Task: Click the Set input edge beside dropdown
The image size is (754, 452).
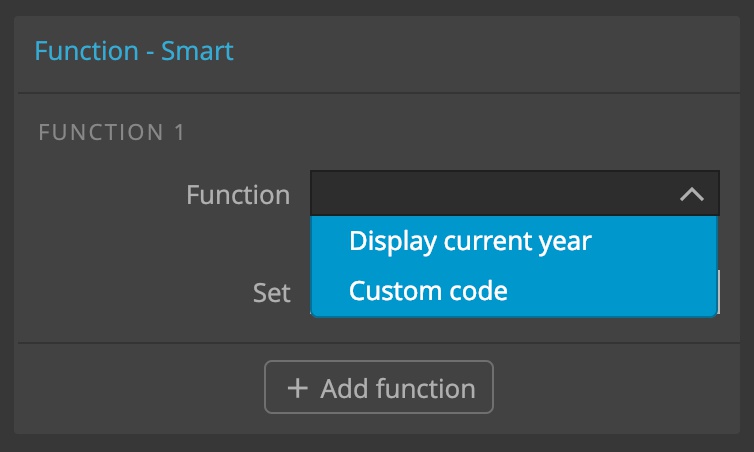Action: [x=718, y=292]
